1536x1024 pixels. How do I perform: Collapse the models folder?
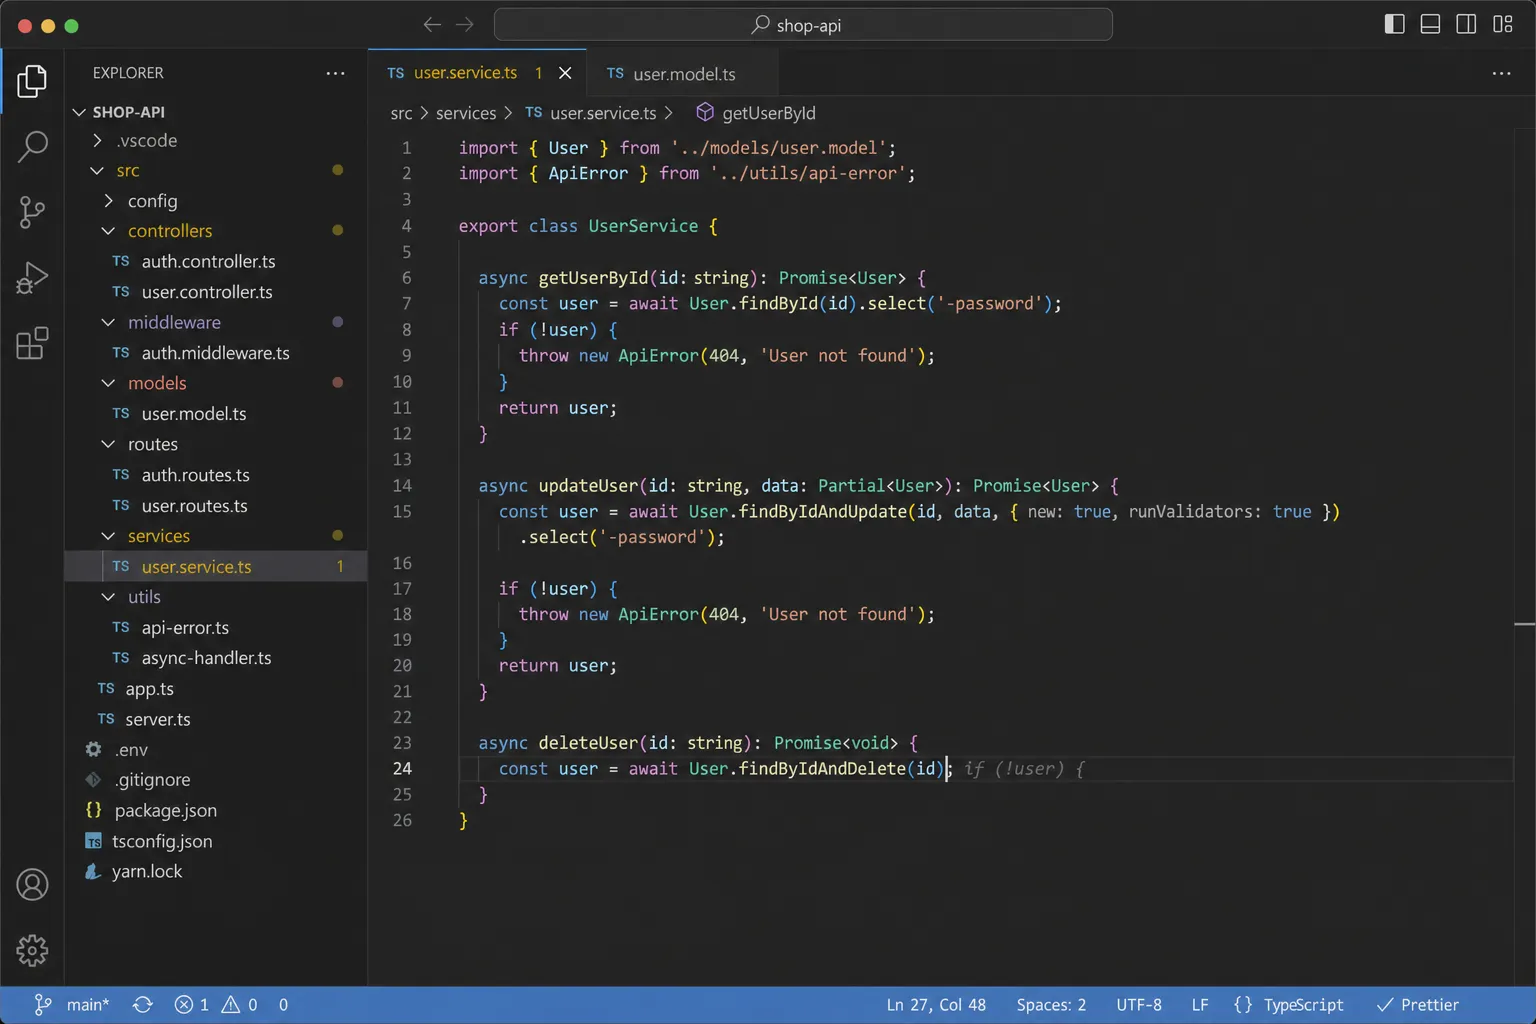[x=215, y=383]
